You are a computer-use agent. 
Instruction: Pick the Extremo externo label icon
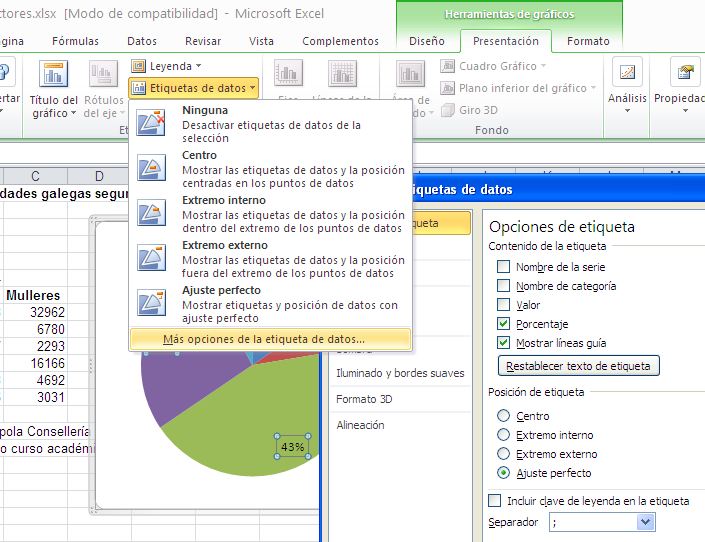[x=152, y=258]
